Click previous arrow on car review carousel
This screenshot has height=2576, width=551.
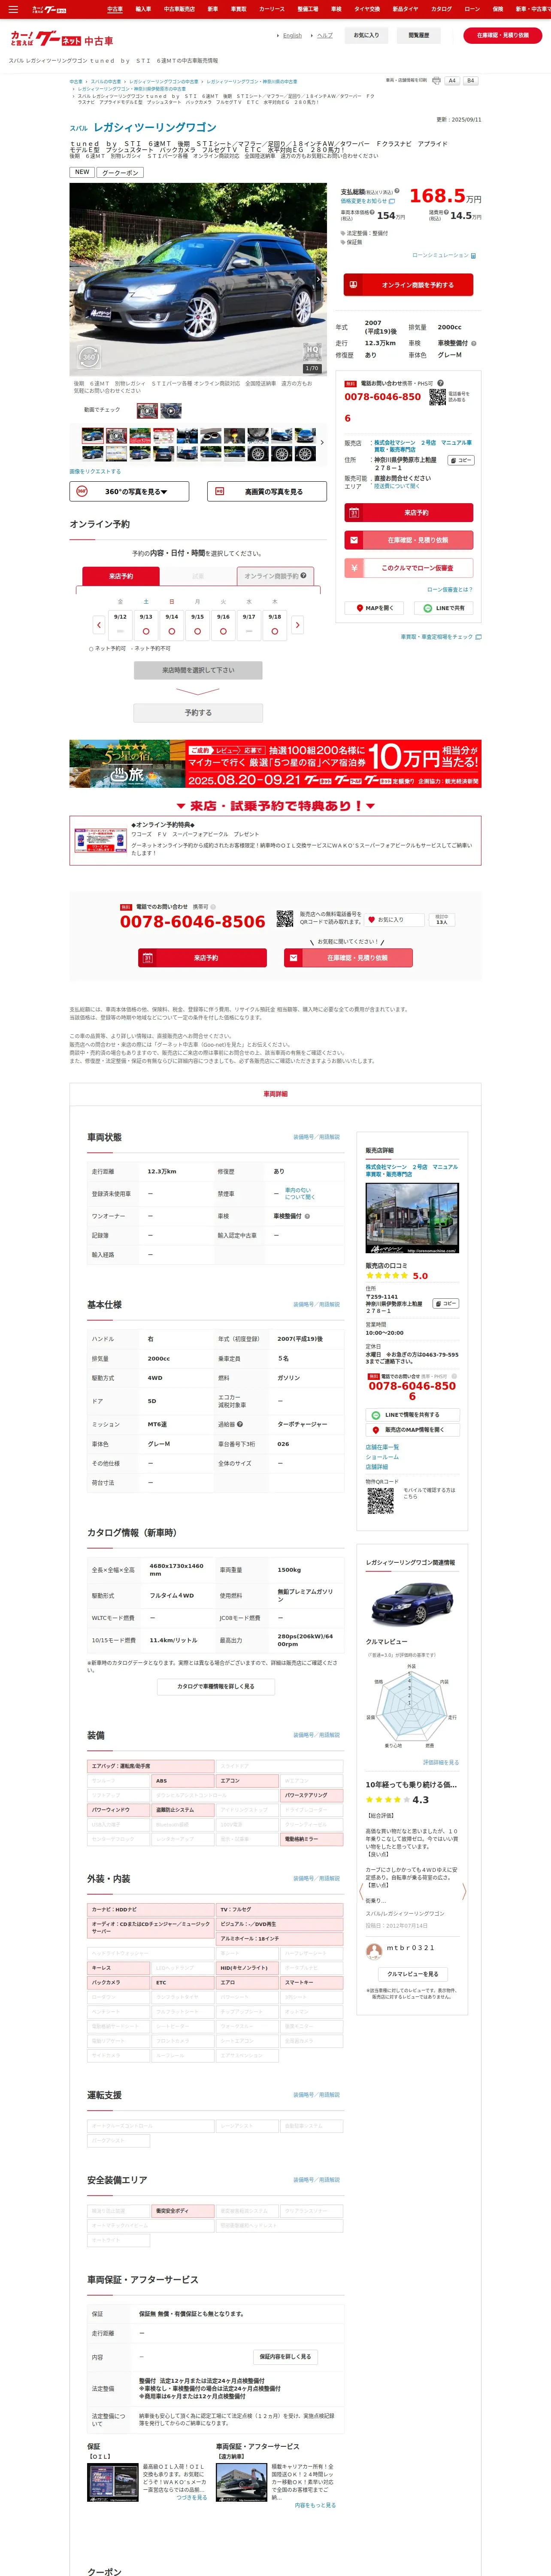(x=361, y=1891)
